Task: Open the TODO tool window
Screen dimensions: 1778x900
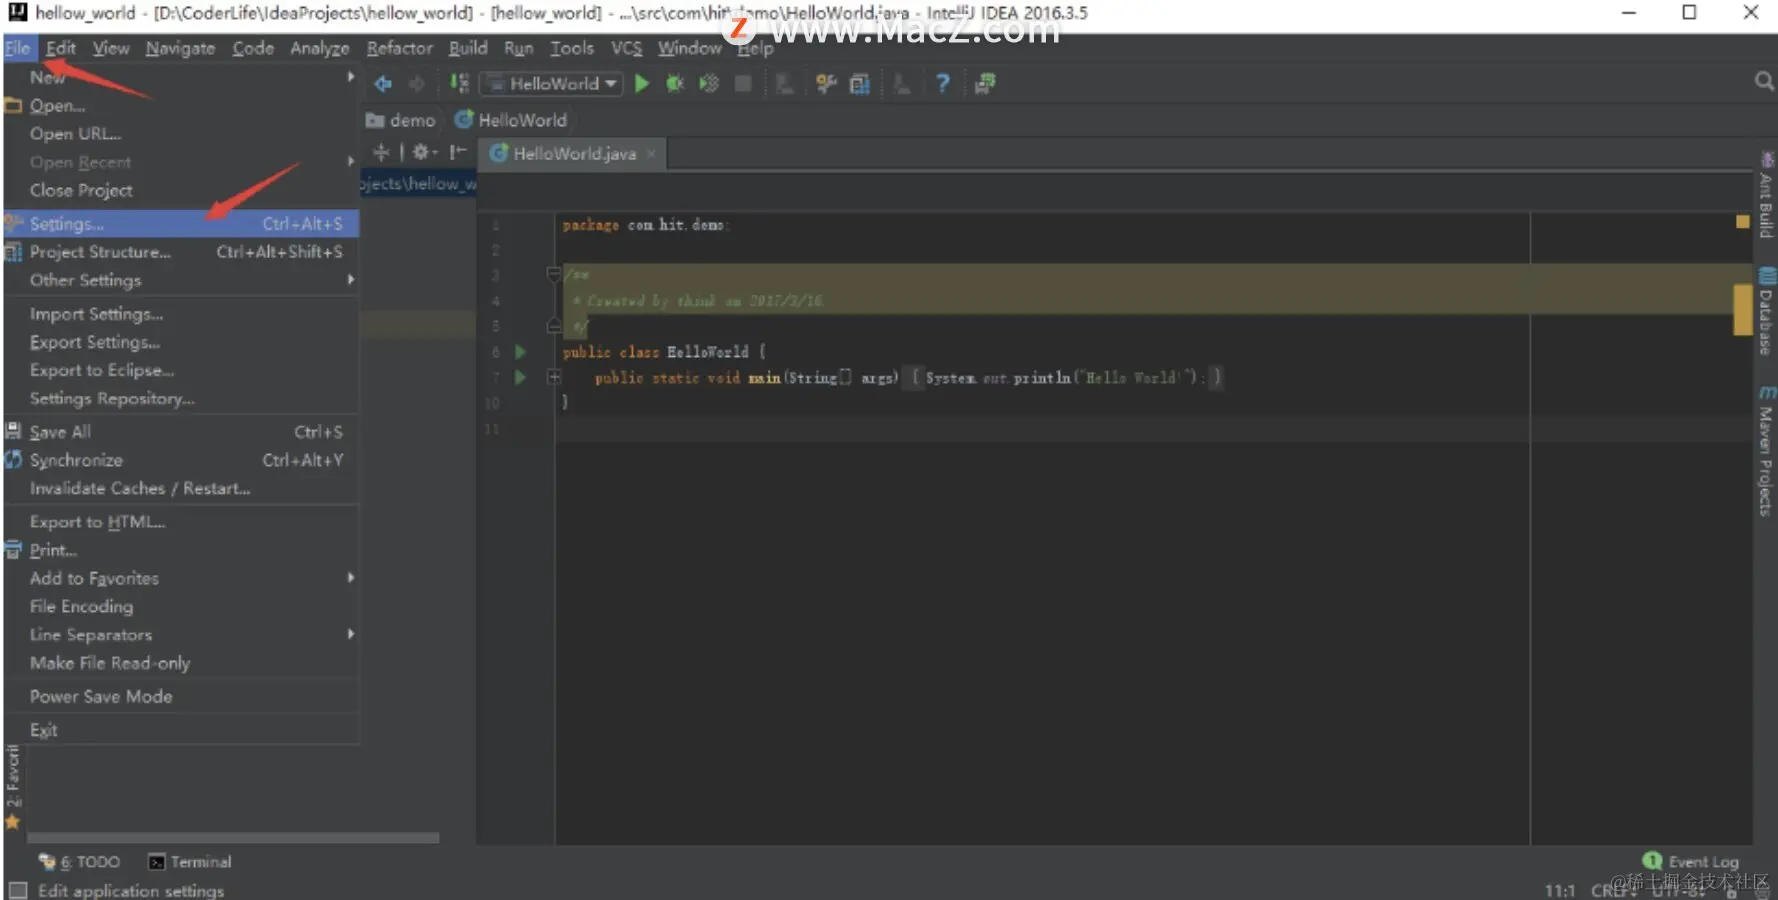Action: [79, 862]
